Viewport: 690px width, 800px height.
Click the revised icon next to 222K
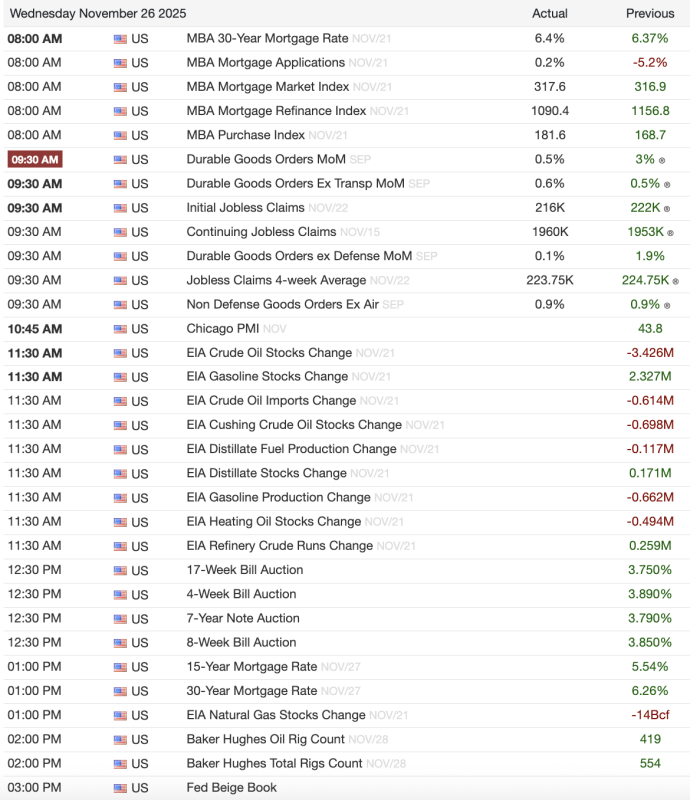(x=669, y=208)
